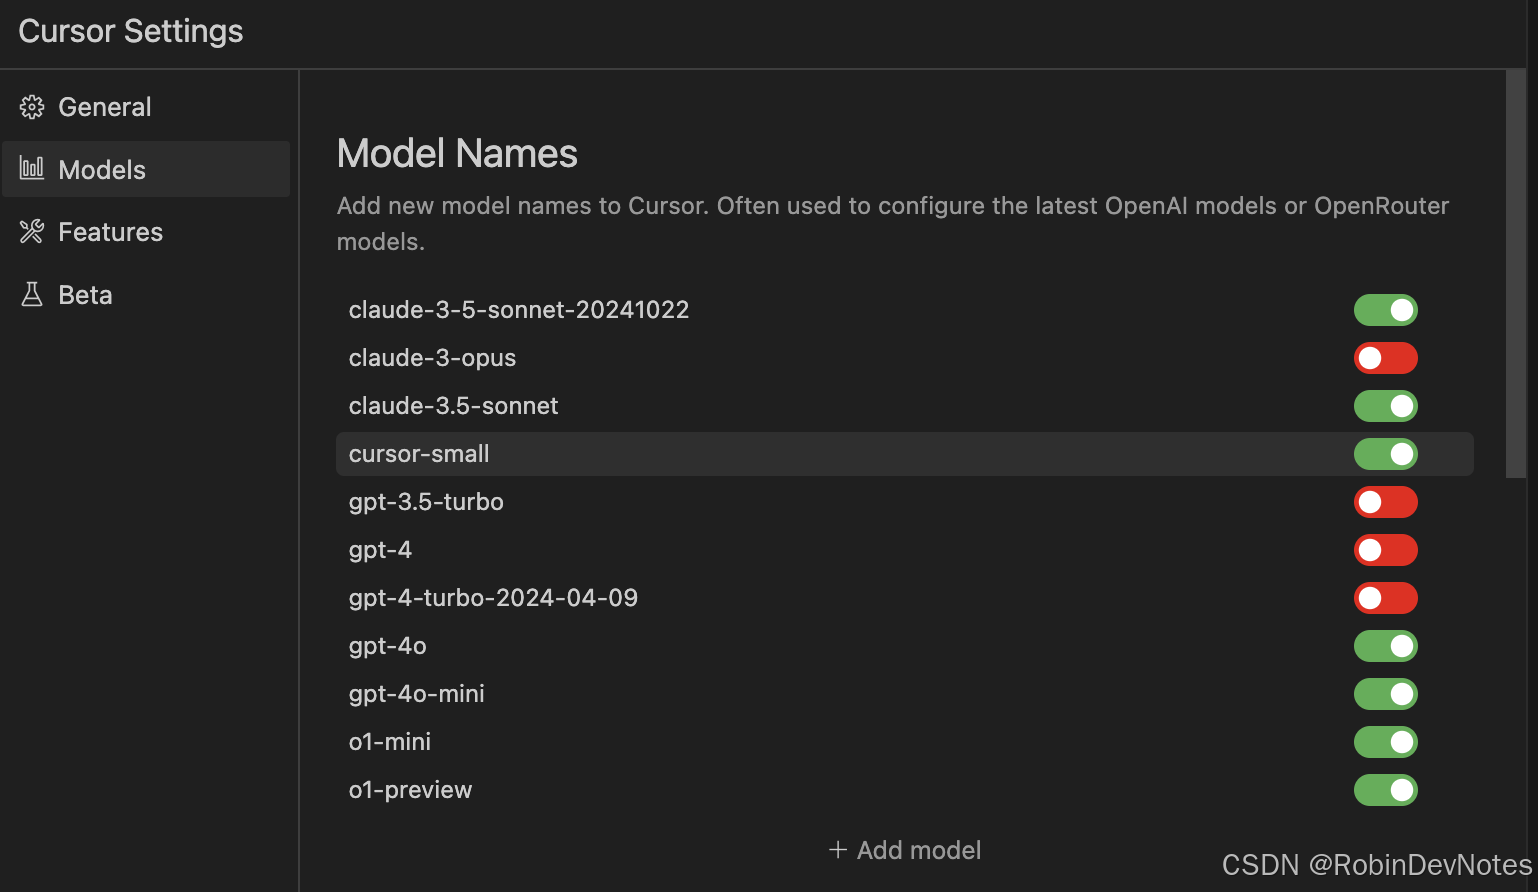Image resolution: width=1538 pixels, height=892 pixels.
Task: Turn on the gpt-4 model switch
Action: (1385, 550)
